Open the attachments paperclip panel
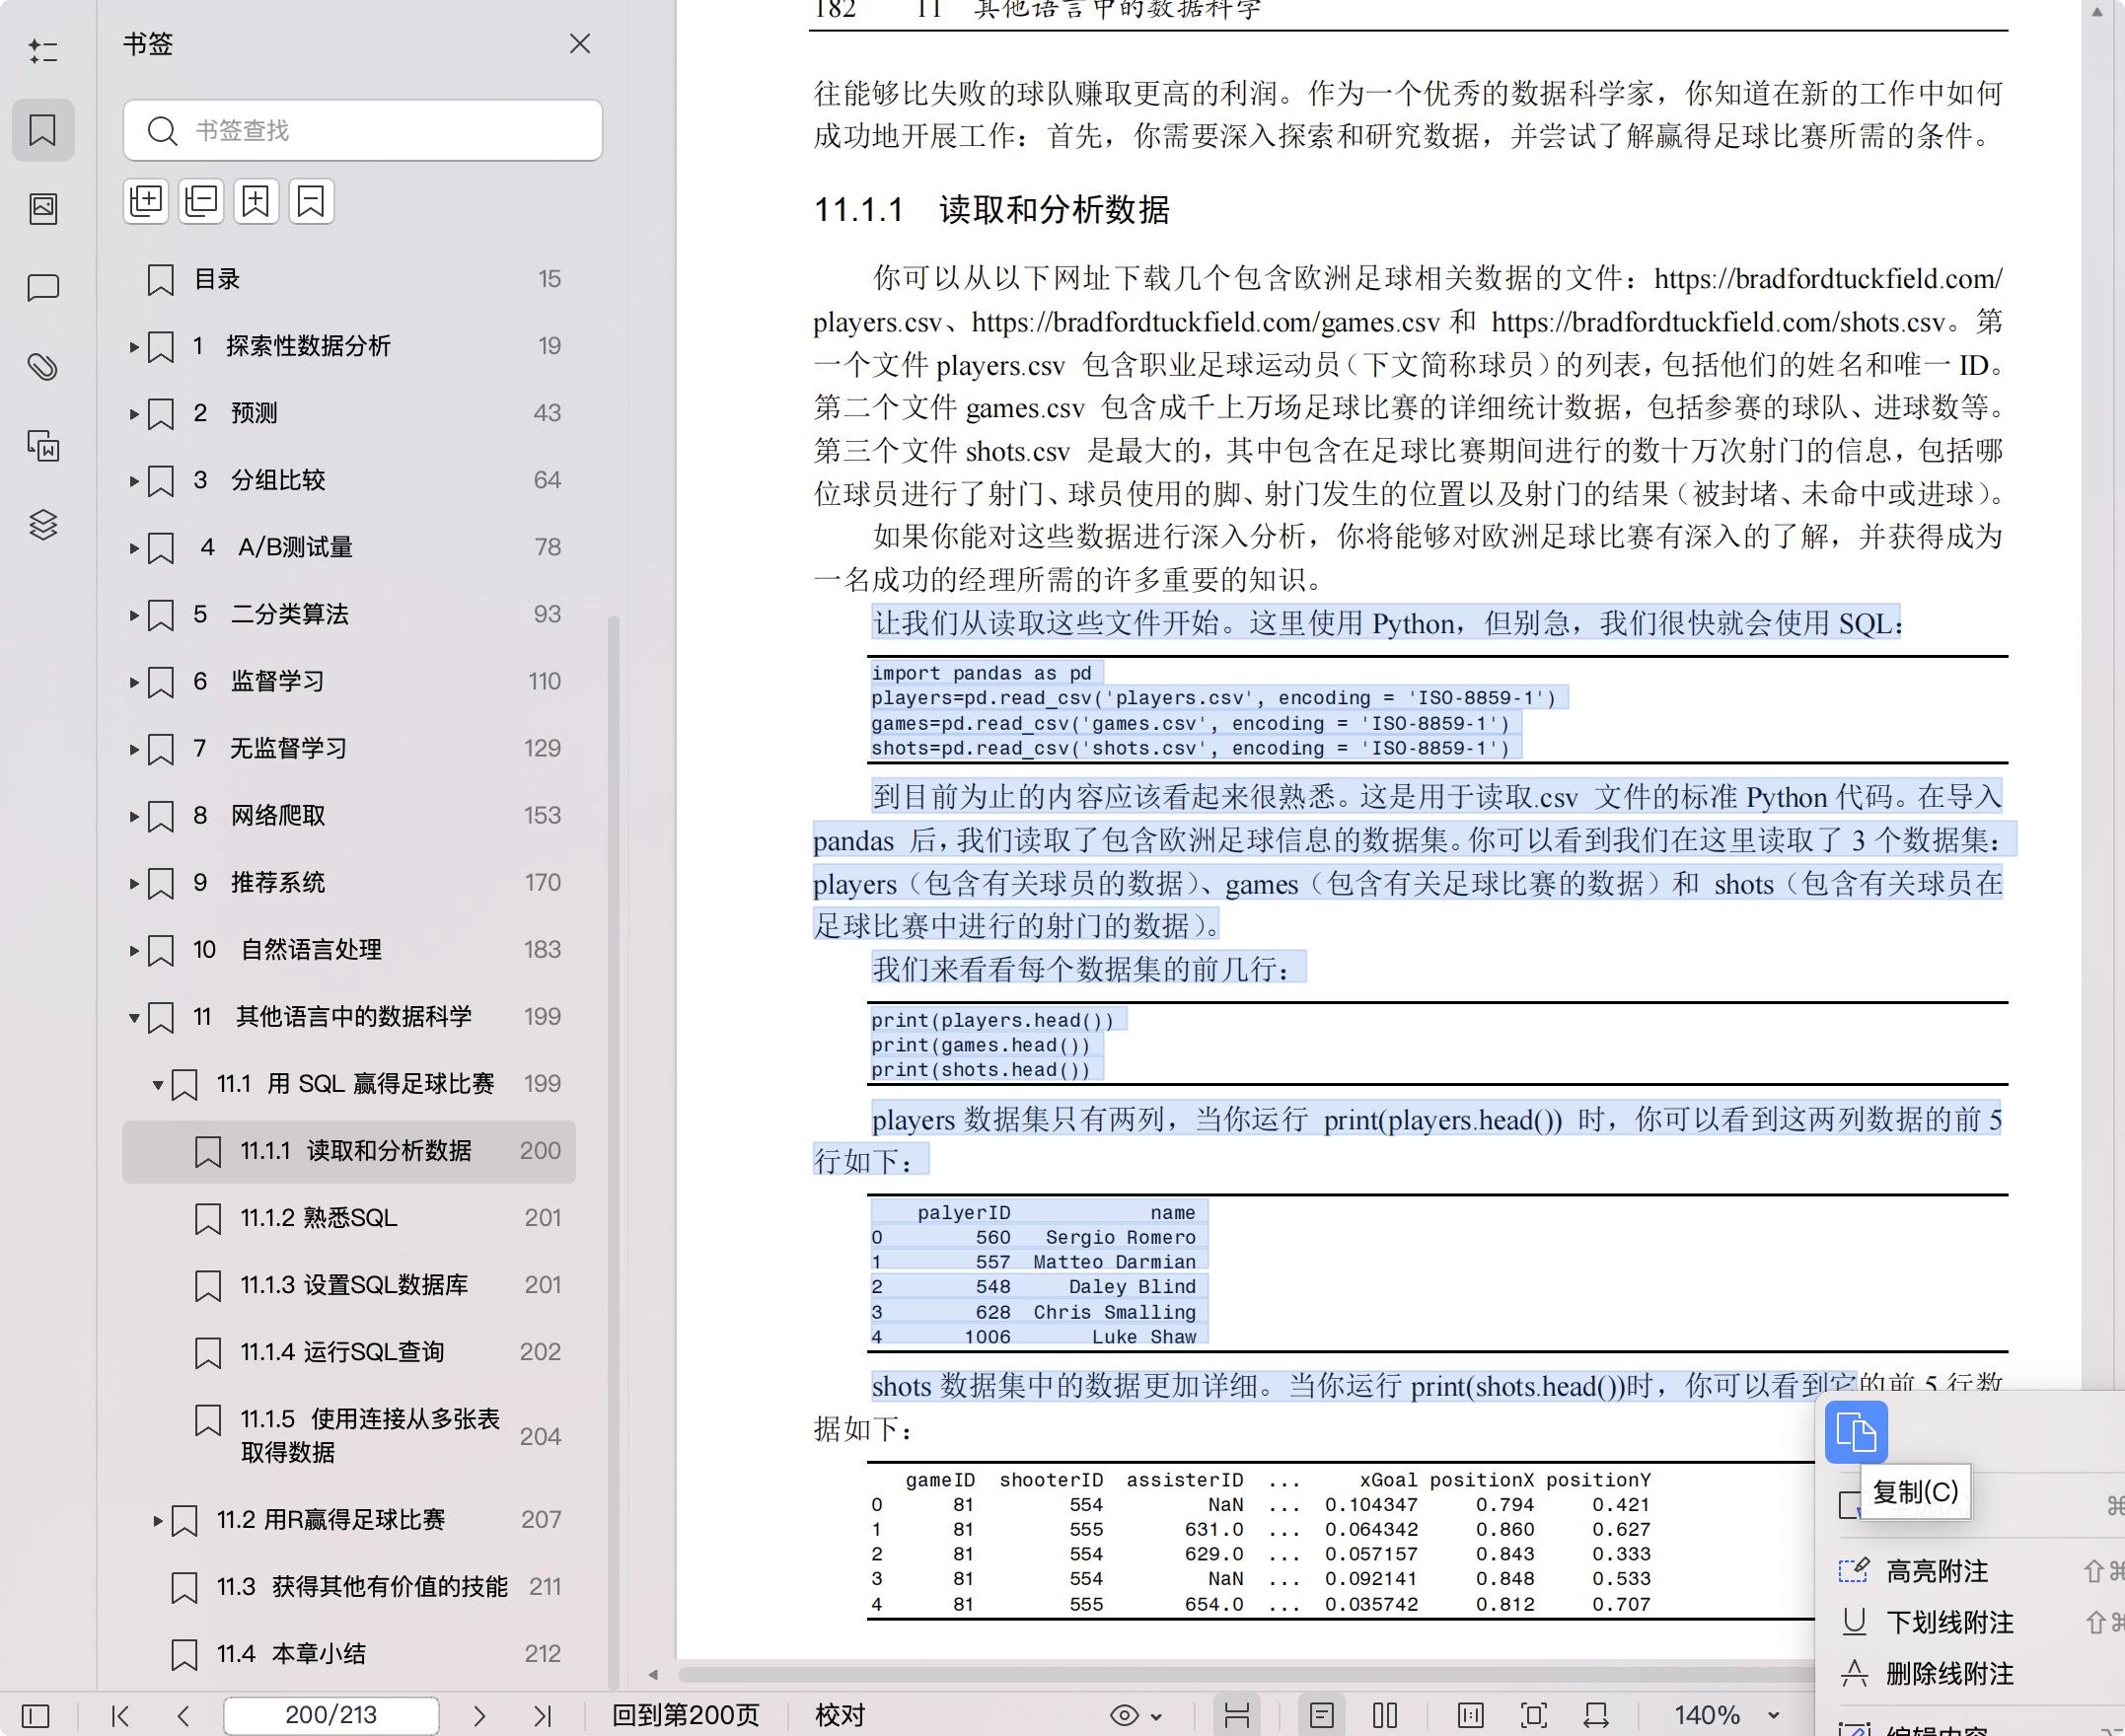Screen dimensions: 2125x1736 point(43,367)
